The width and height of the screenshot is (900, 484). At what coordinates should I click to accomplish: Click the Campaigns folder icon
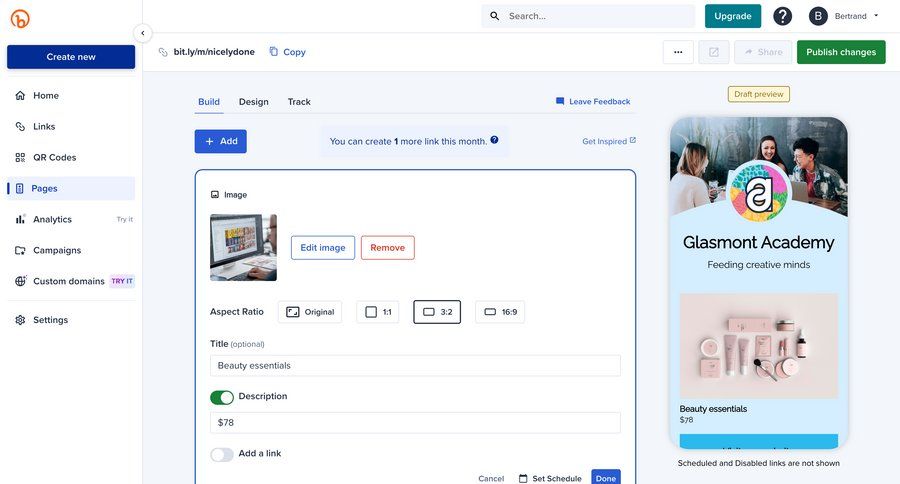20,250
